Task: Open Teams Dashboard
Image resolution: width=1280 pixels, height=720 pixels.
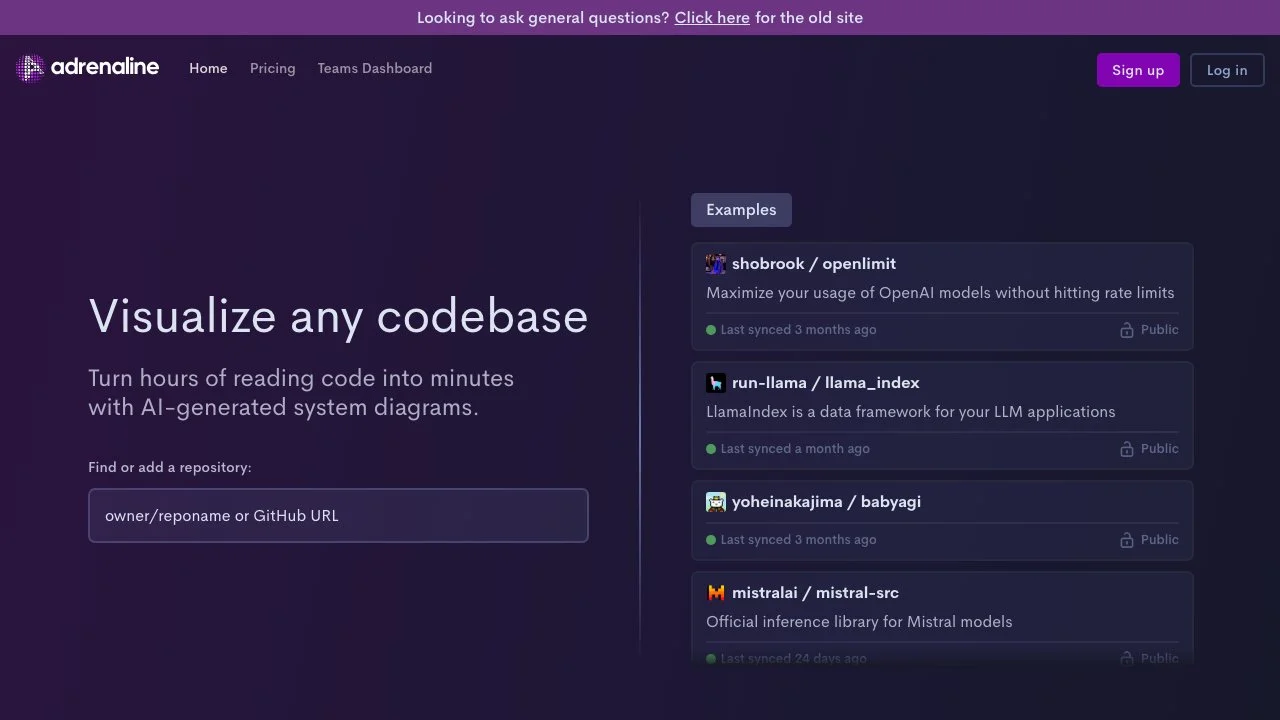Action: (375, 68)
